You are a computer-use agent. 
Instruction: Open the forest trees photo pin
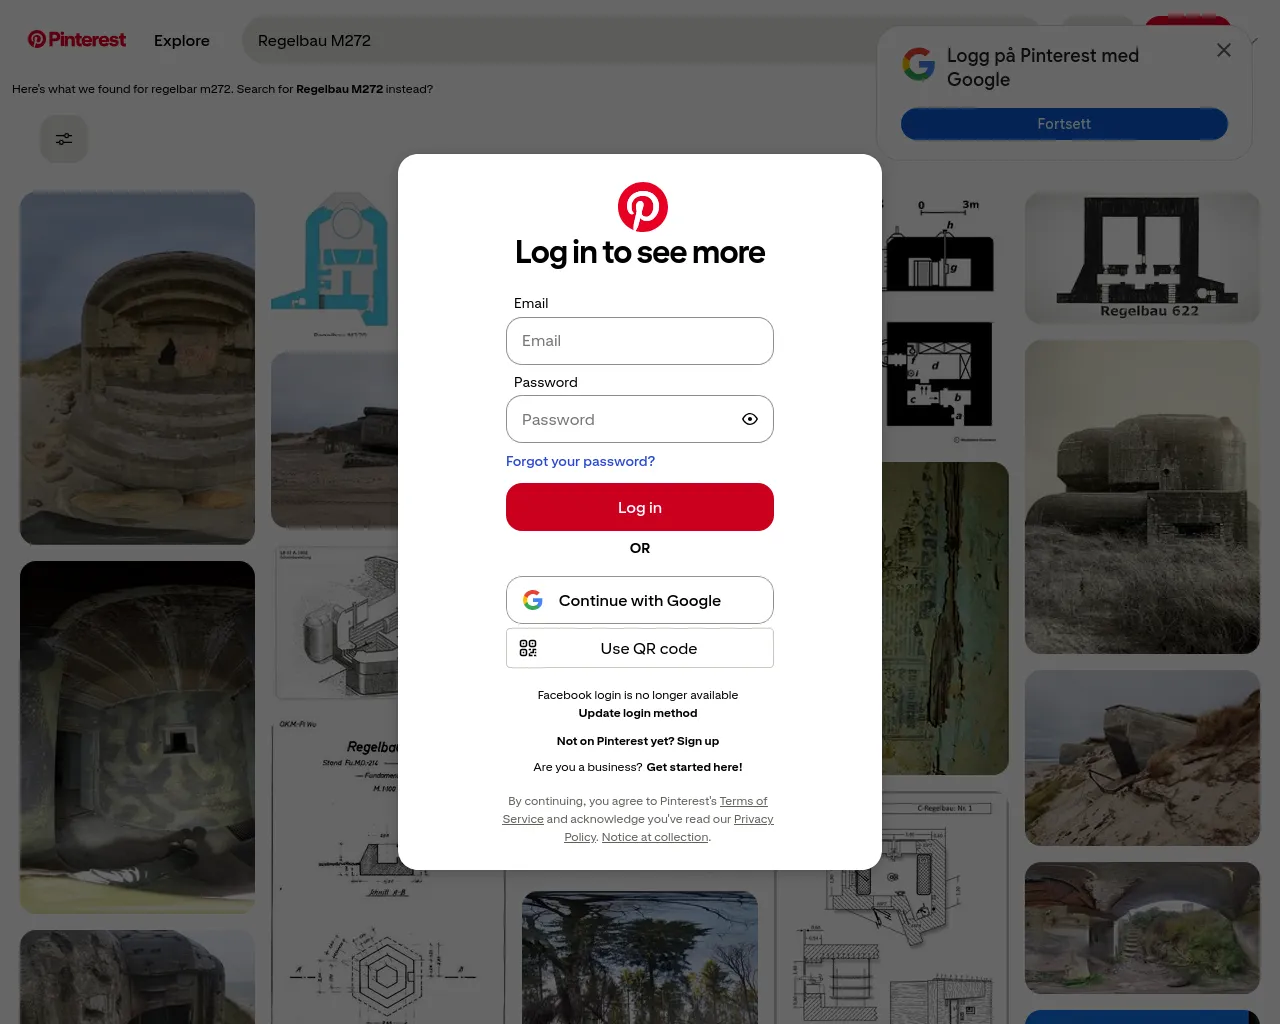[x=640, y=957]
